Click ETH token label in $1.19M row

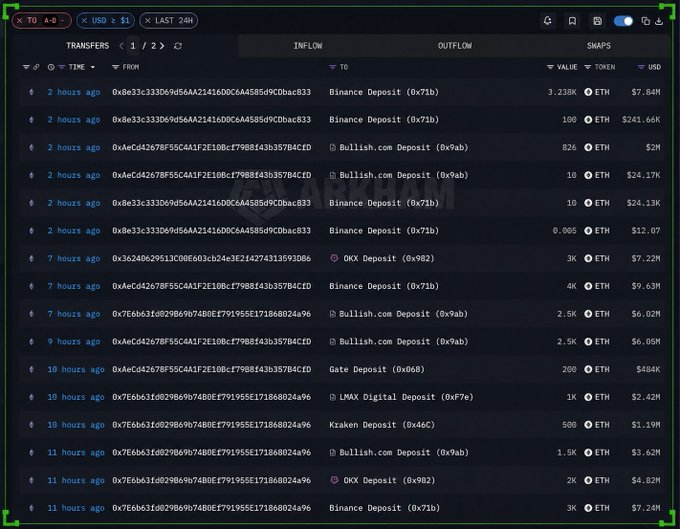(x=602, y=425)
